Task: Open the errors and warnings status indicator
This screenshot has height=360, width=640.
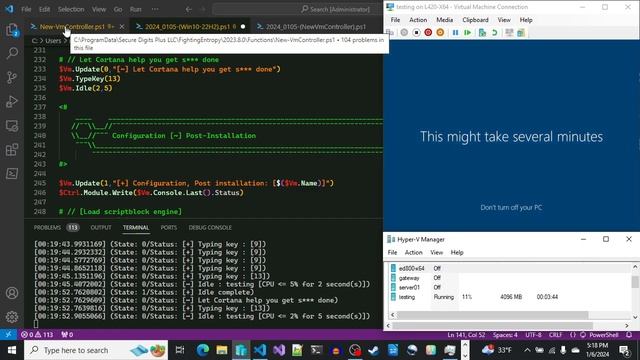Action: 37,335
